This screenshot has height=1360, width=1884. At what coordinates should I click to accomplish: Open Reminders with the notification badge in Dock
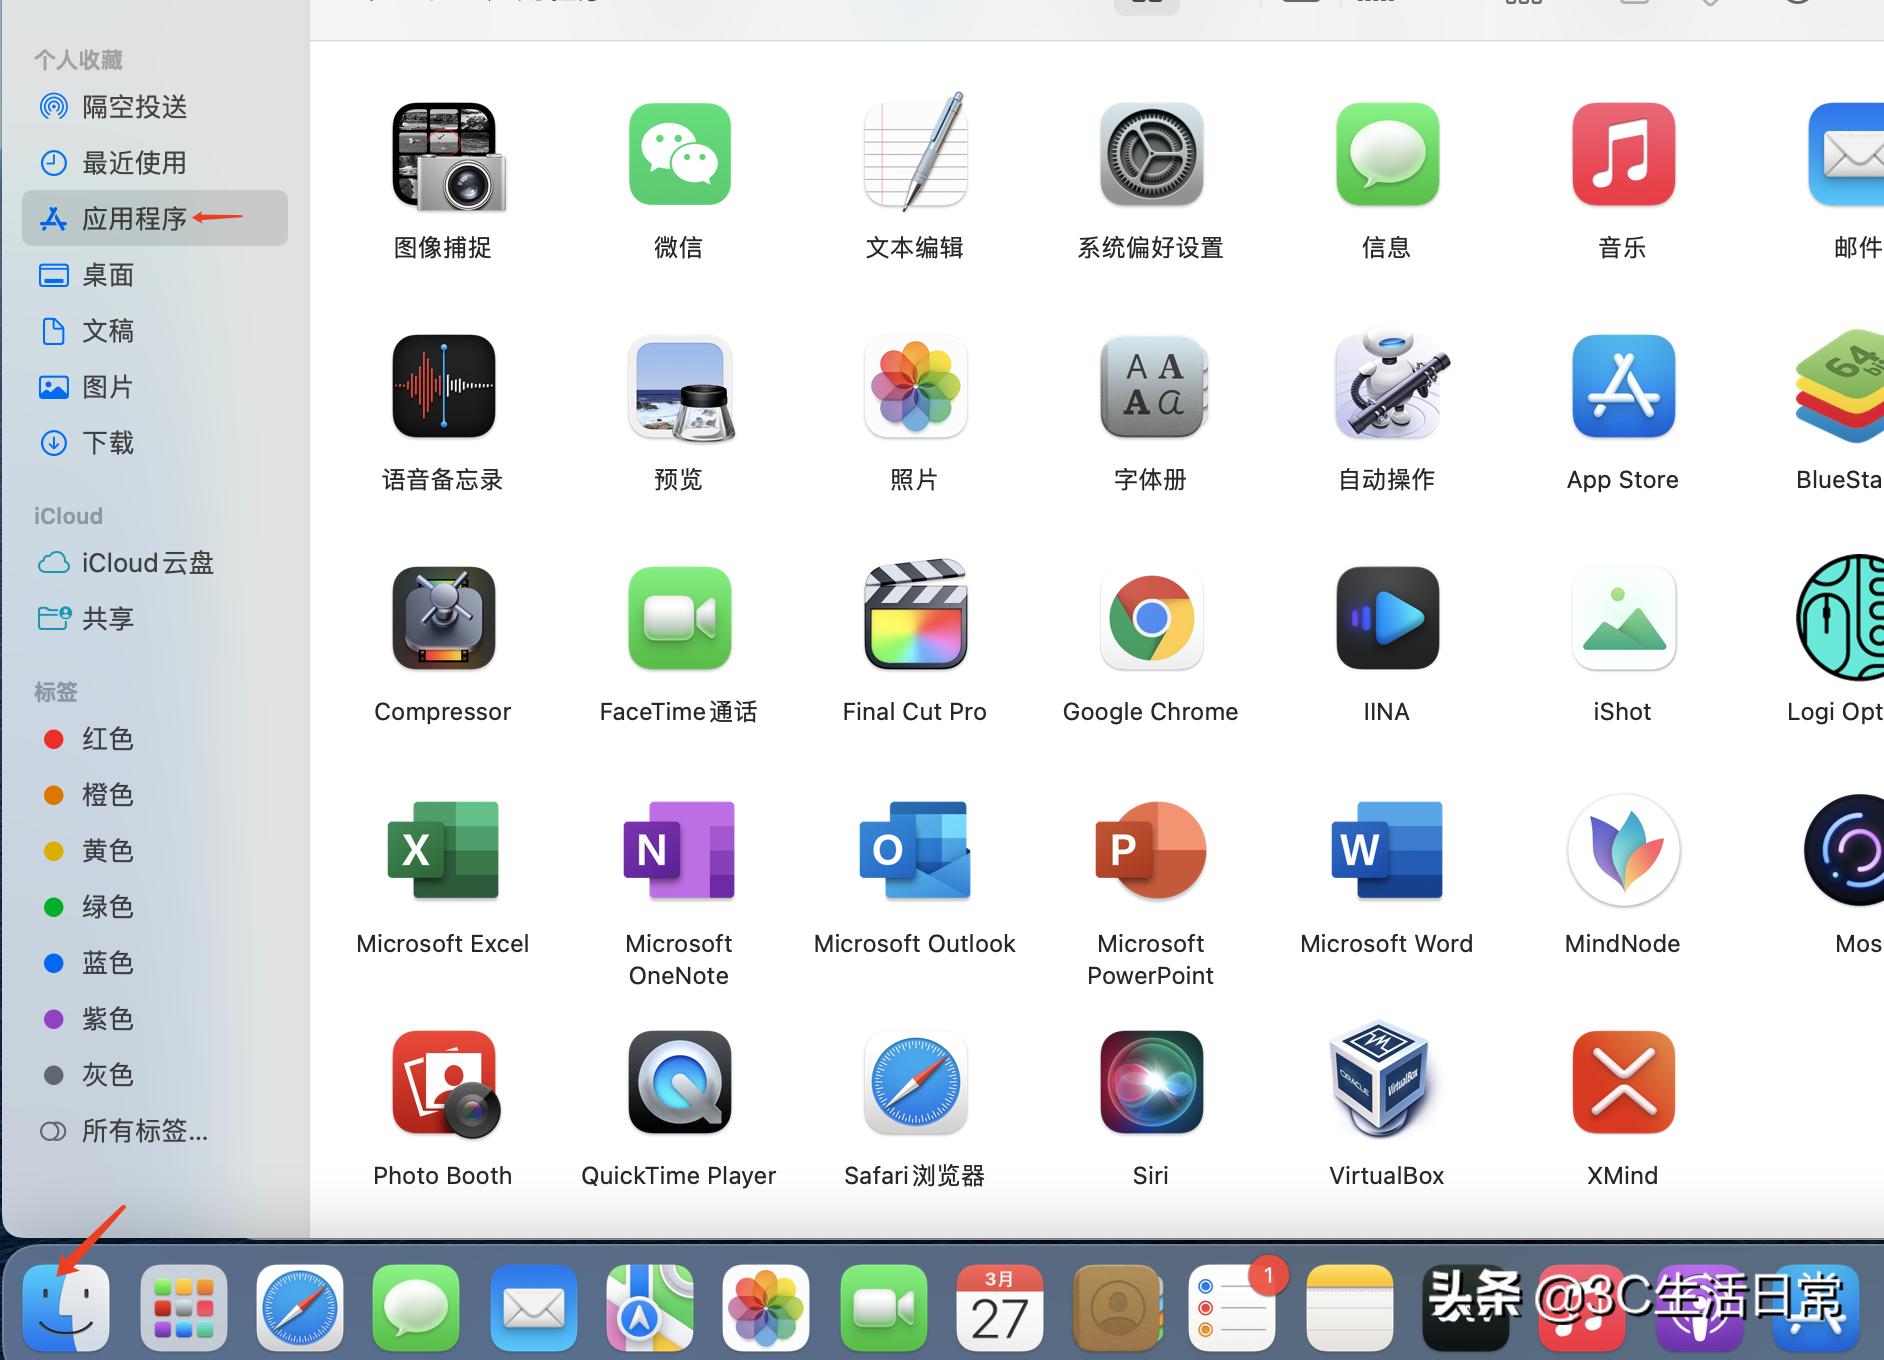click(1233, 1307)
